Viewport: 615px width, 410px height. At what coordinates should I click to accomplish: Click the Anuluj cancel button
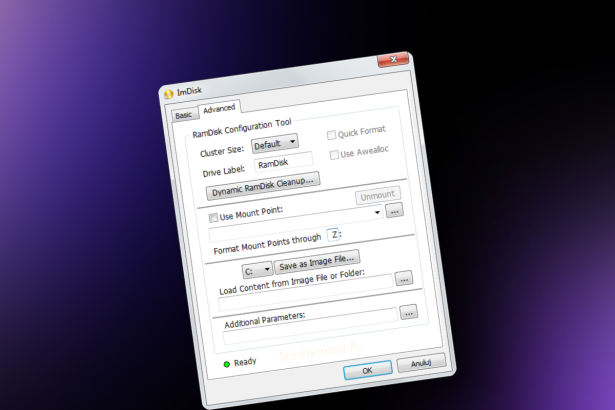tap(421, 363)
